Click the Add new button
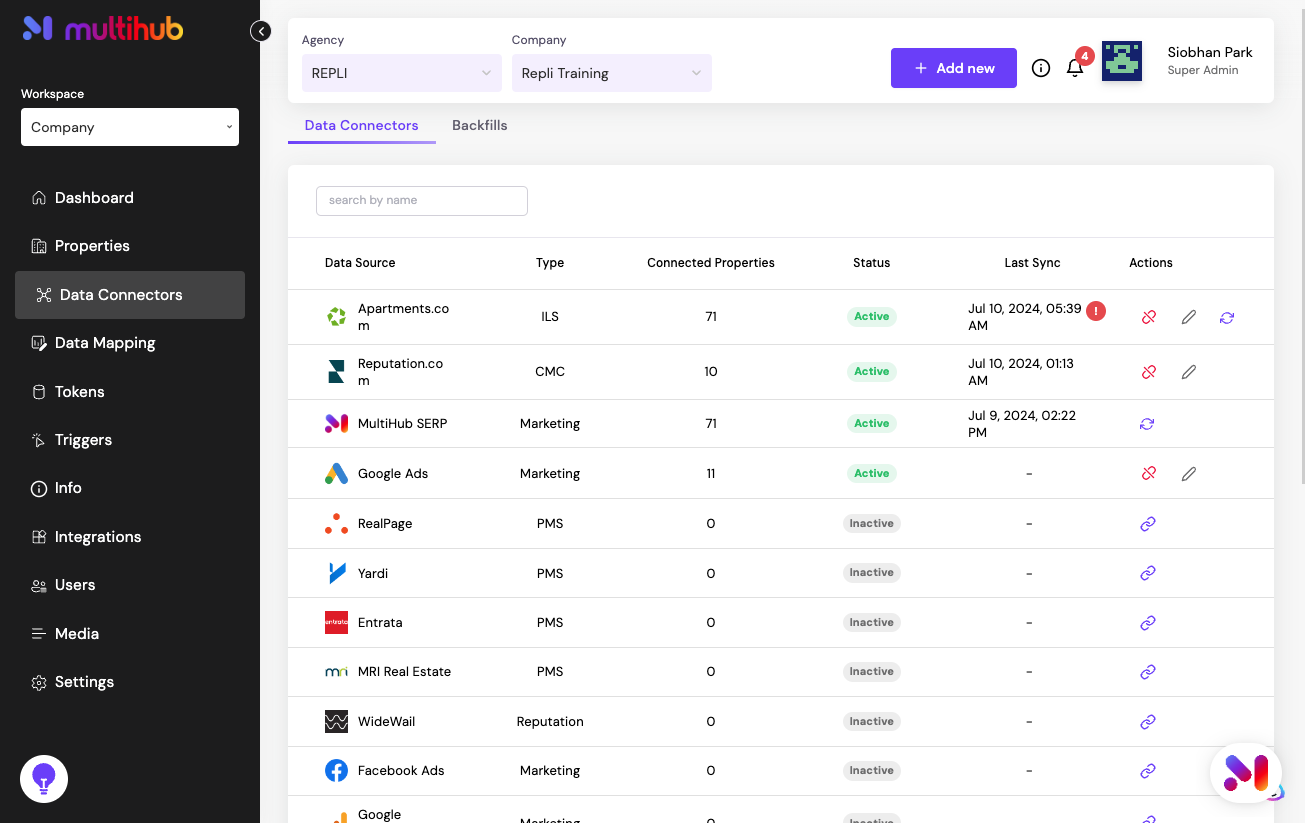 954,68
